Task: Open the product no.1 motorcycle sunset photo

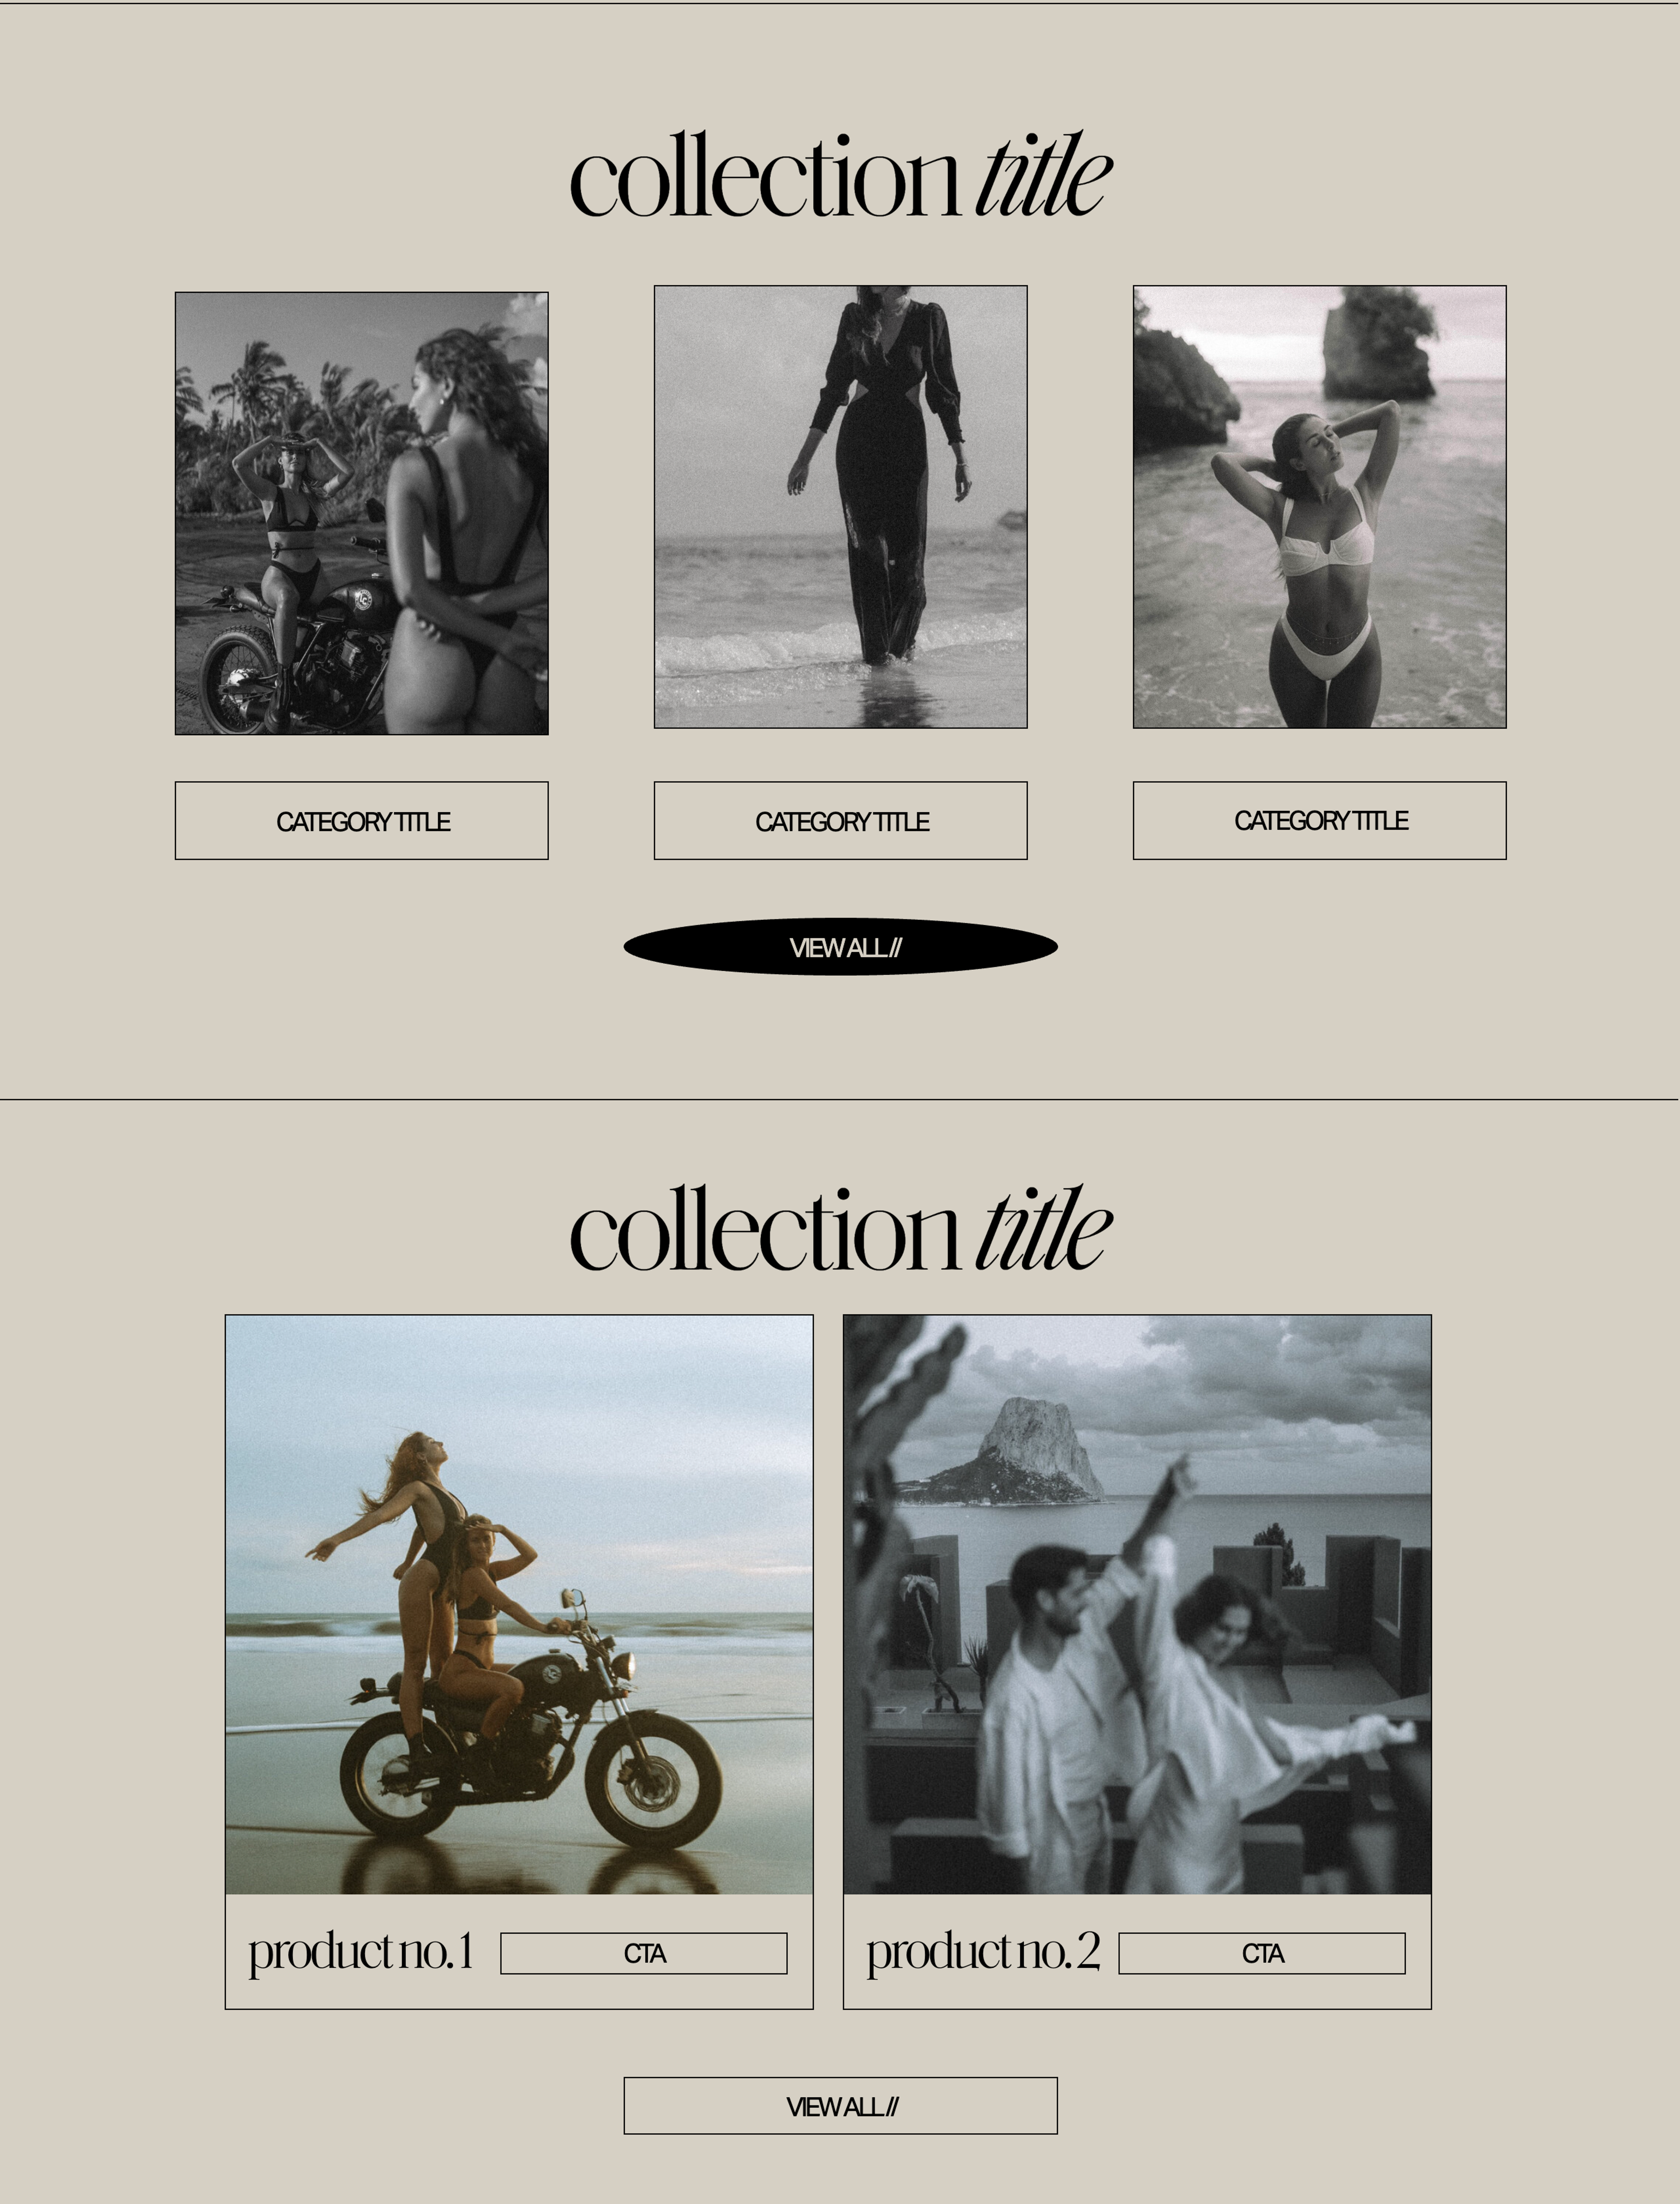Action: (x=519, y=1604)
